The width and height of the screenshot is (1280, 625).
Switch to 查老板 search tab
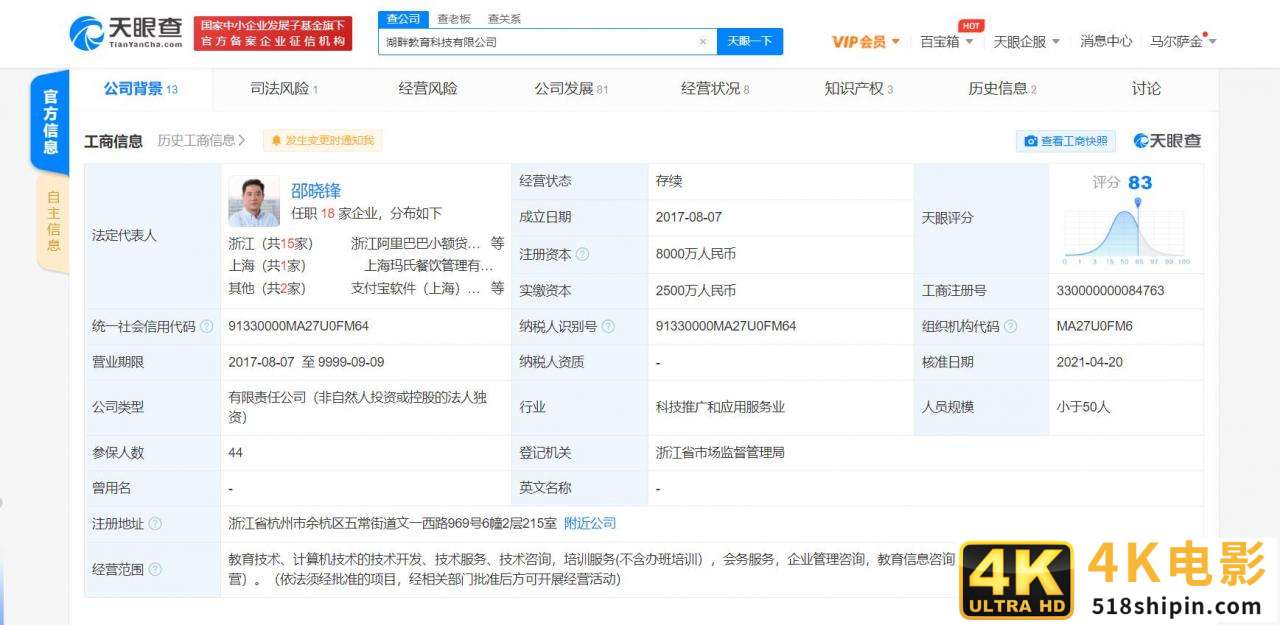(454, 19)
